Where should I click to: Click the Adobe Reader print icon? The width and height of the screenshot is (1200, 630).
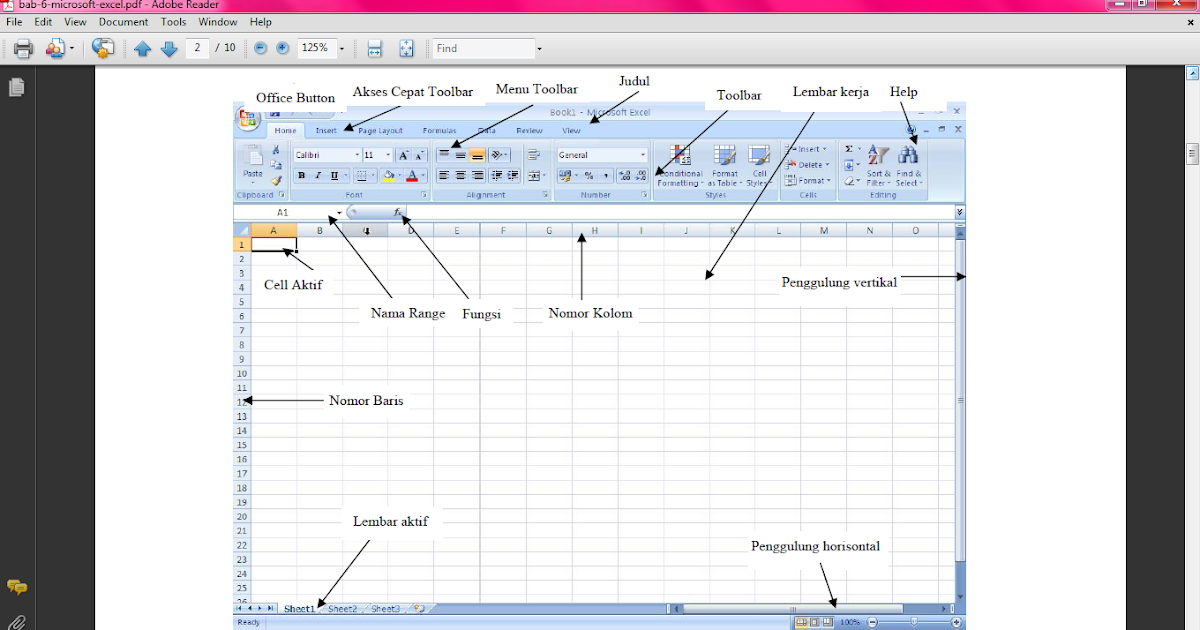pos(24,48)
